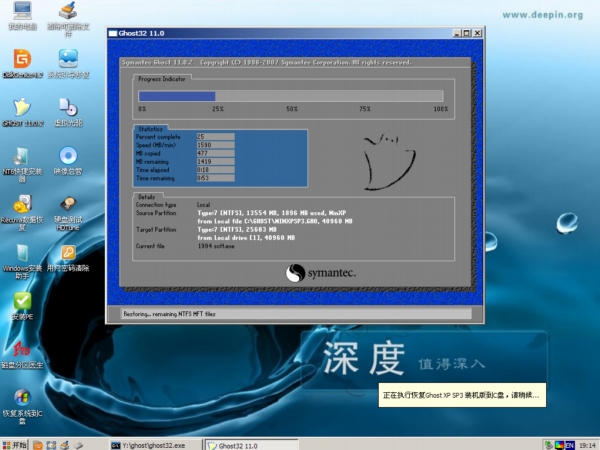Click the Ghost32 11.0 window title icon
Screen dimensions: 600x450
[x=112, y=33]
